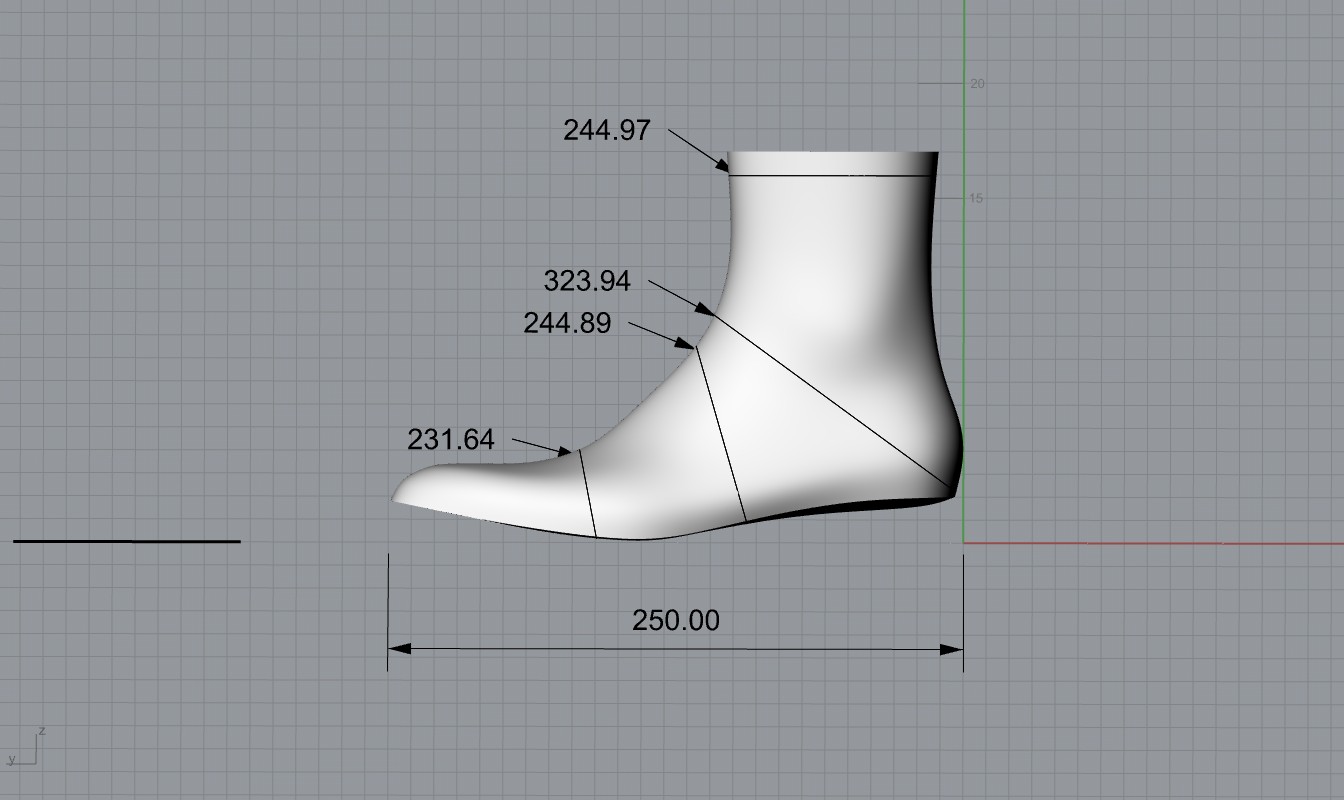Select the 250.00 length dimension text
1344x800 pixels.
pyautogui.click(x=675, y=621)
